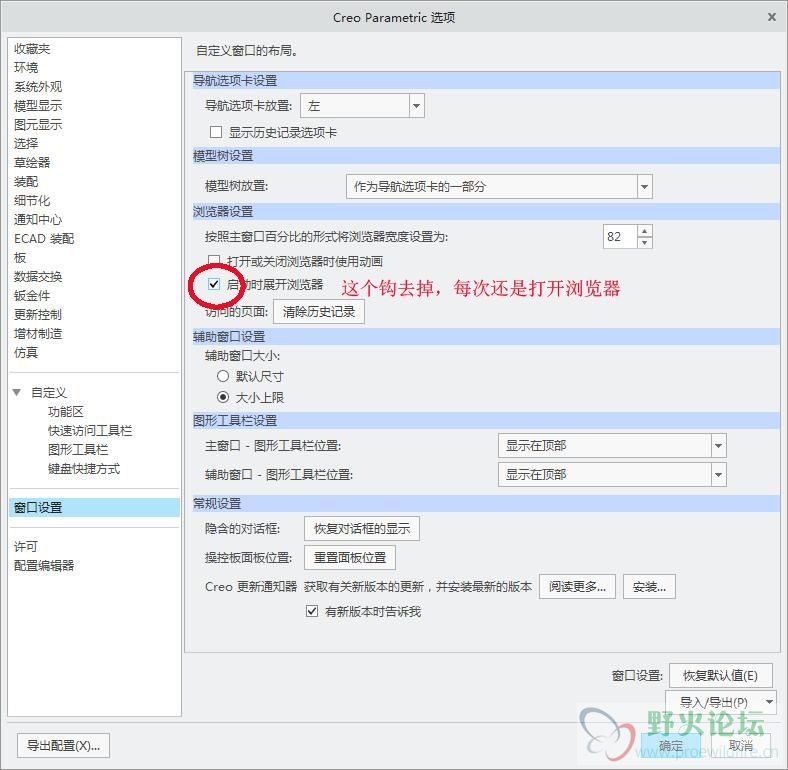Open the 许可 page
Image resolution: width=788 pixels, height=770 pixels.
tap(26, 546)
